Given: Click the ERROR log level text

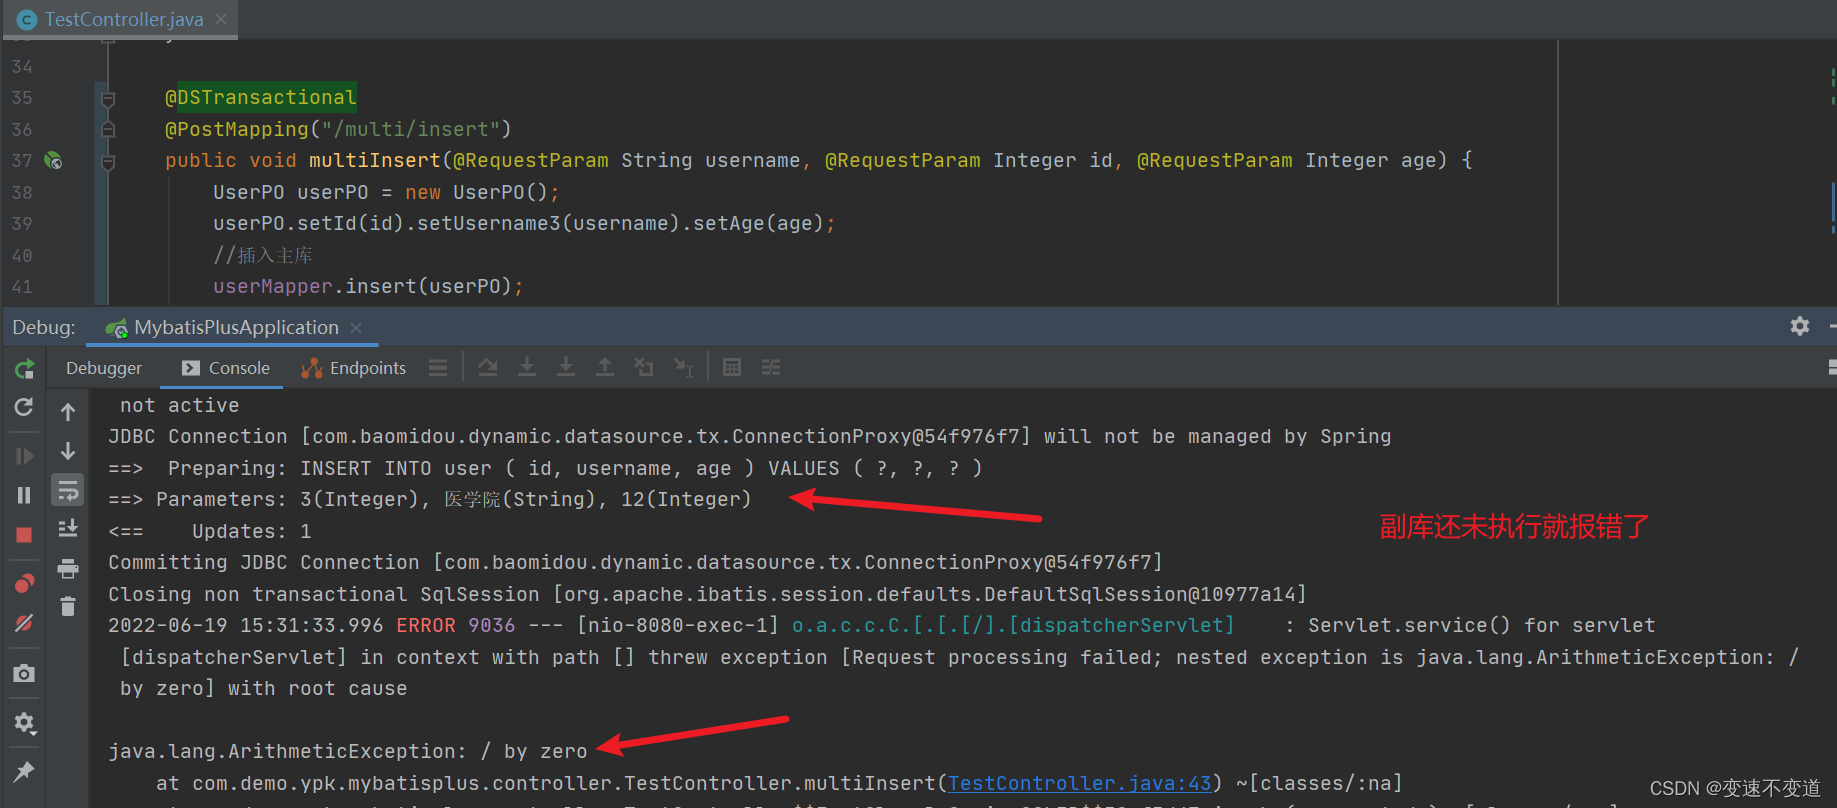Looking at the screenshot, I should 426,625.
